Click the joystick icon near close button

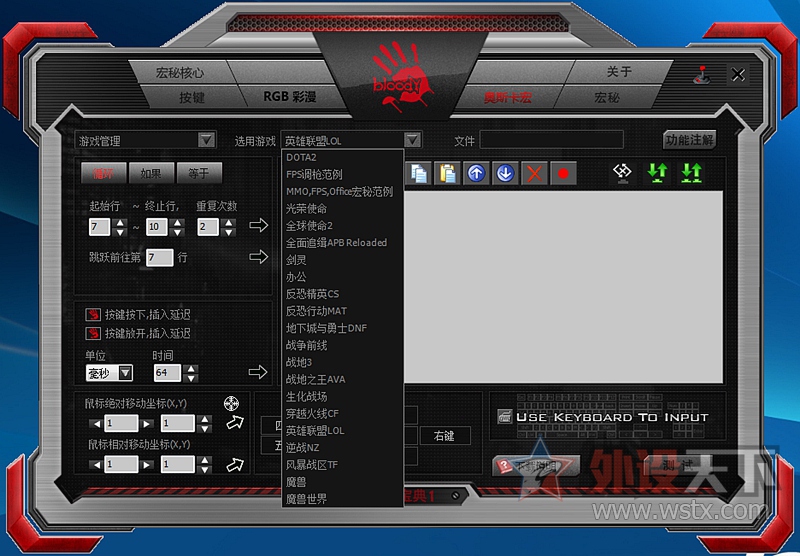[x=703, y=75]
